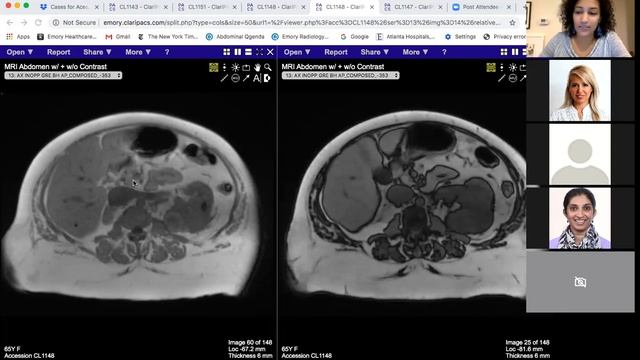Expand the series selector dropdown in right viewer
The image size is (640, 360).
point(340,76)
